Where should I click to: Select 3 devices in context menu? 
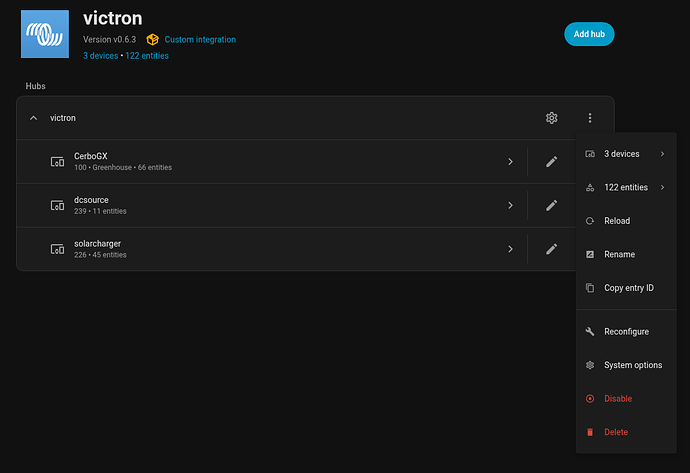(x=626, y=154)
